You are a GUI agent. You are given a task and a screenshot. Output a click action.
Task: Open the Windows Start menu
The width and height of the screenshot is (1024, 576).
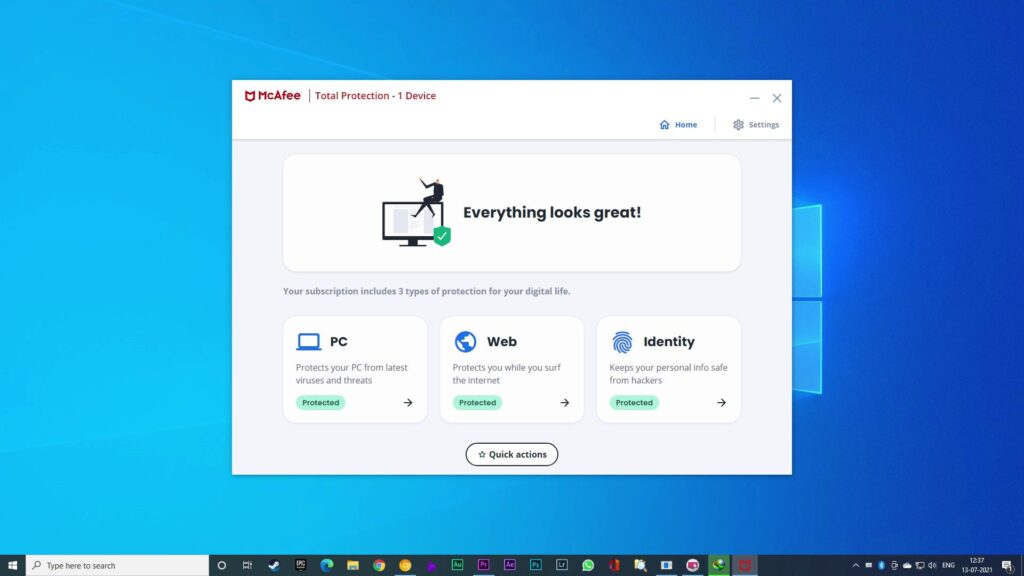tap(12, 566)
